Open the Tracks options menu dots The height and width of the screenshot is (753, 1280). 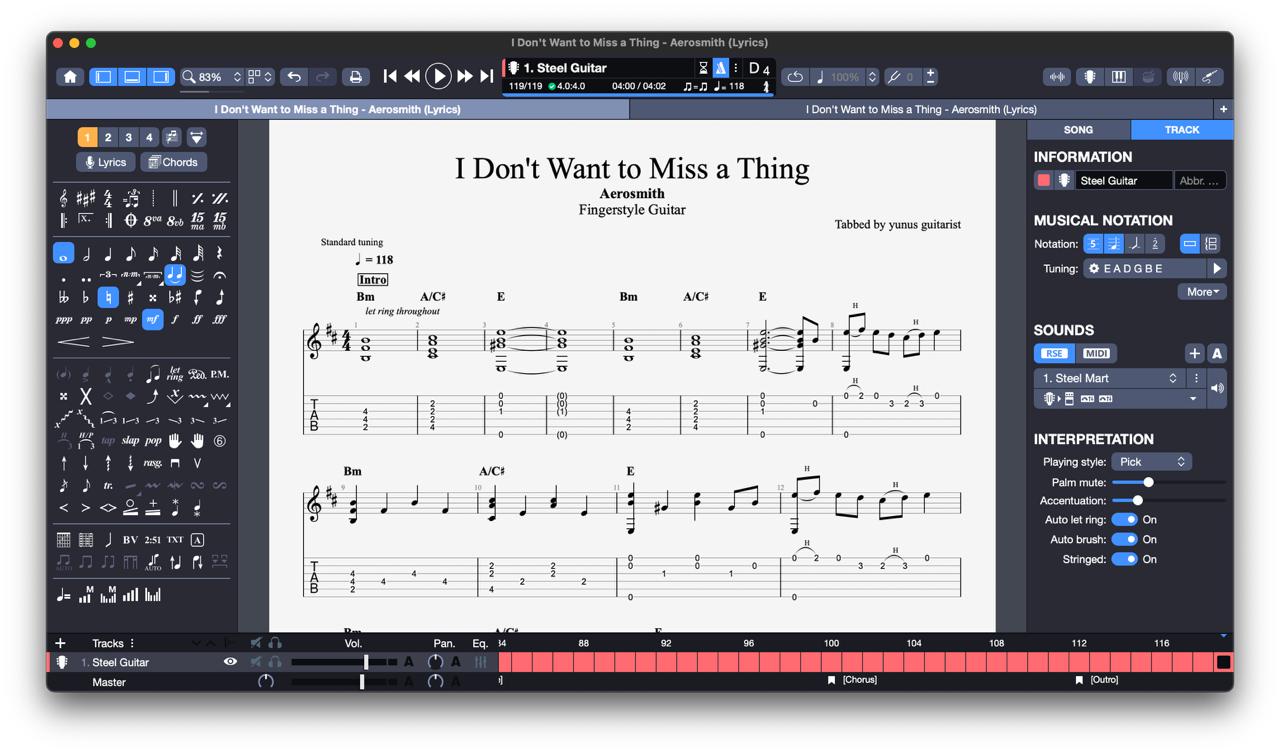132,643
